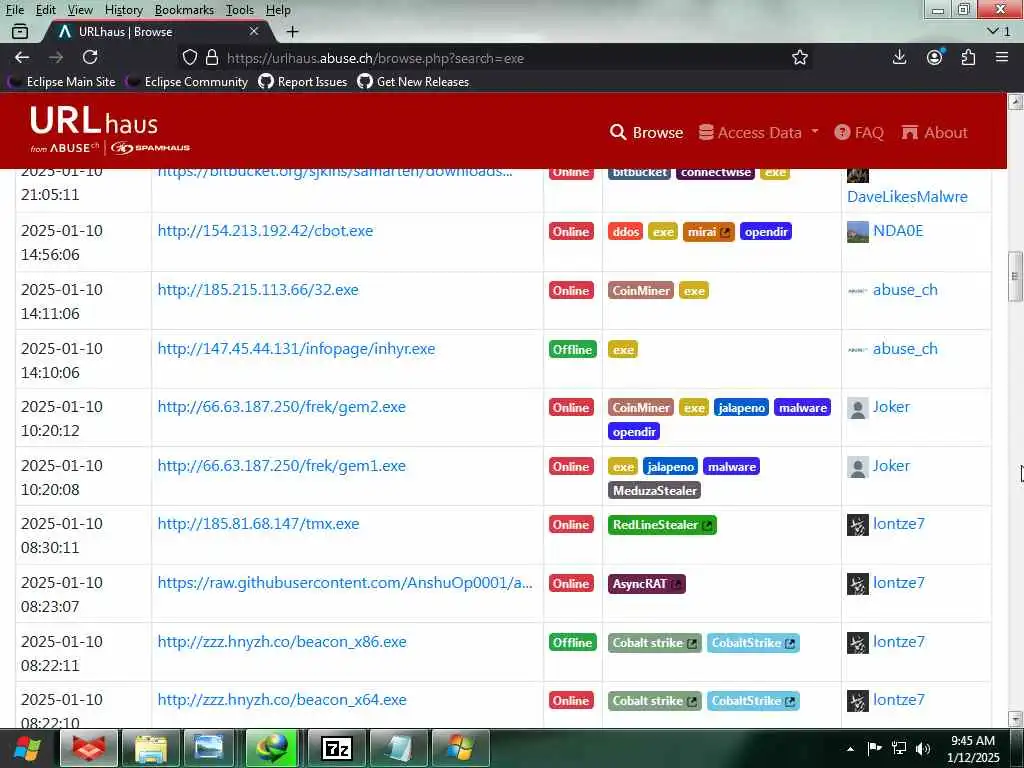This screenshot has width=1024, height=768.
Task: Bookmark this page with the star icon
Action: tap(800, 57)
